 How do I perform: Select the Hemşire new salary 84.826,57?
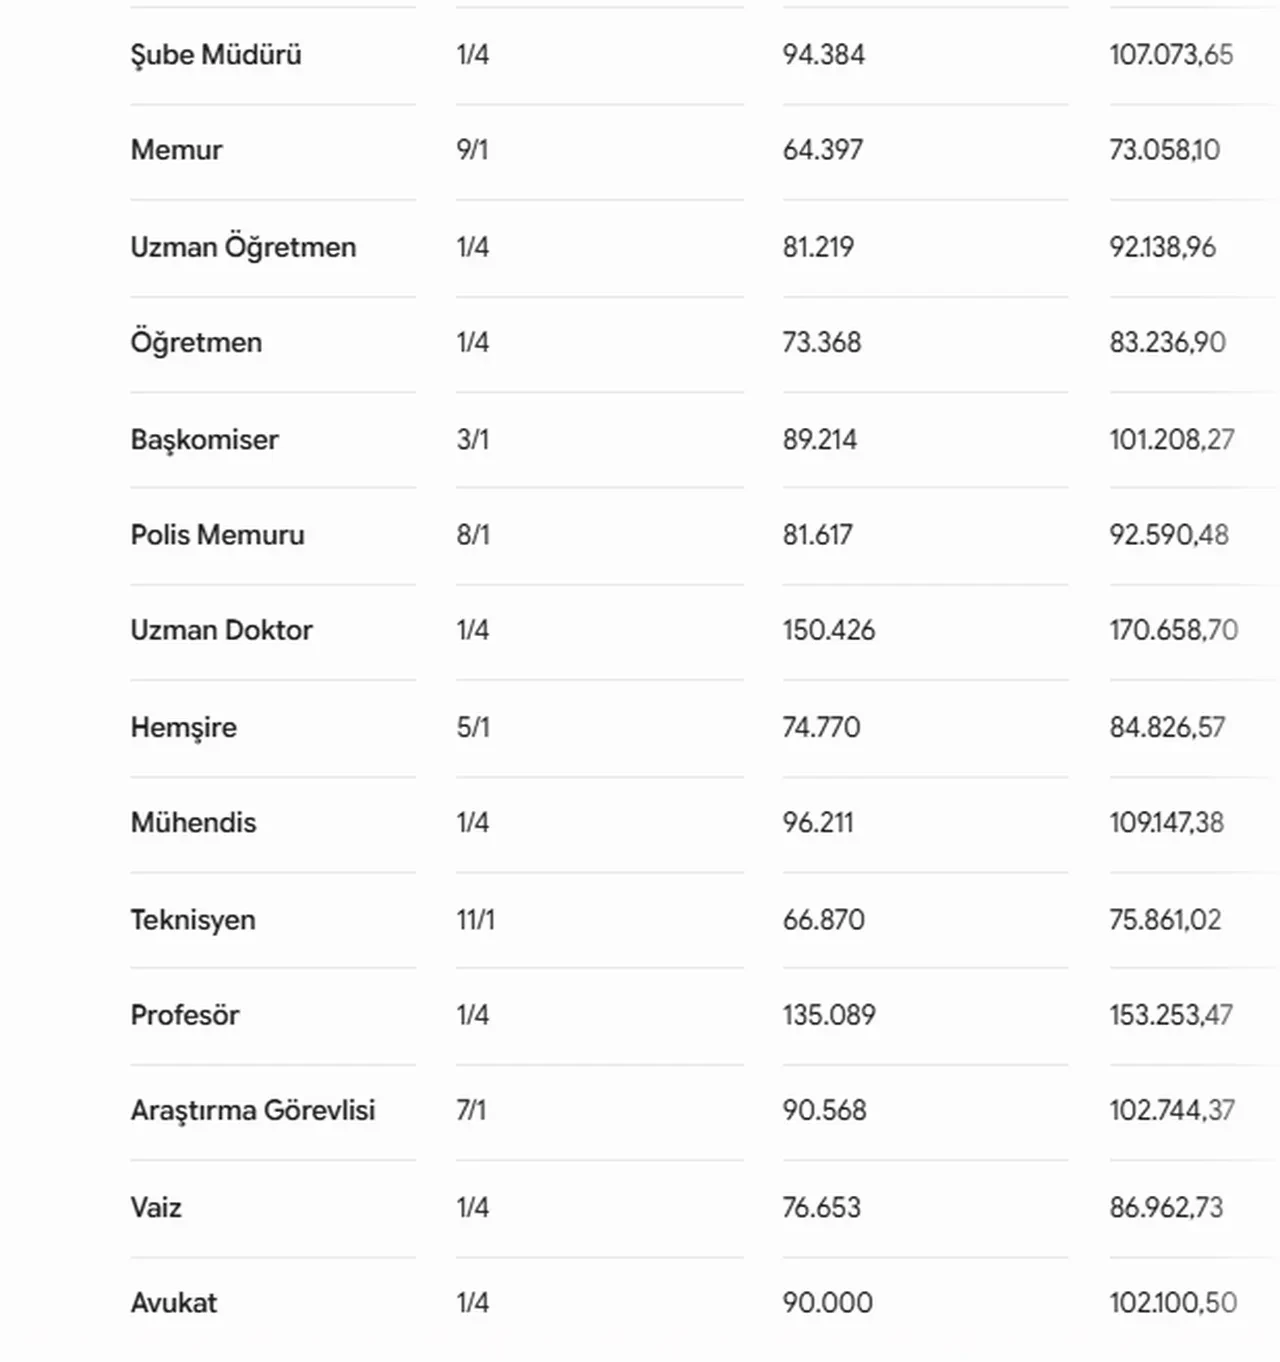1167,727
